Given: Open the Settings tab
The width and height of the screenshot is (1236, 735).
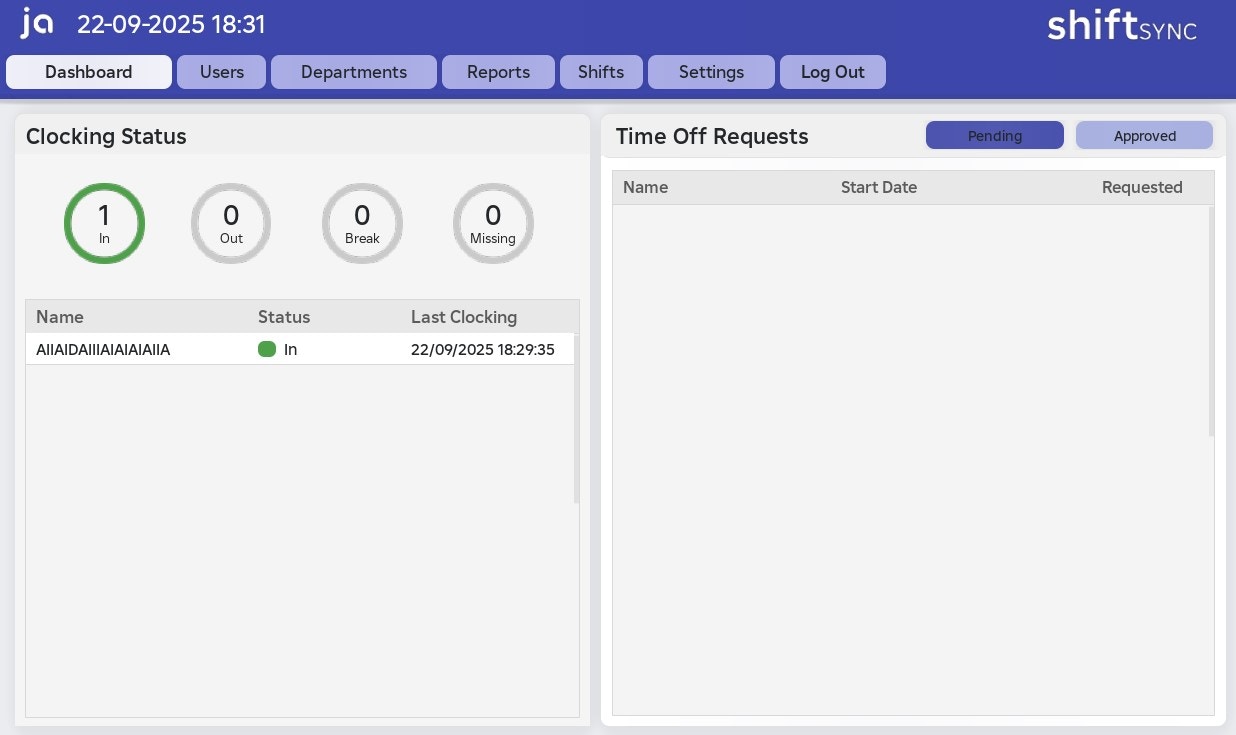Looking at the screenshot, I should click(x=711, y=72).
